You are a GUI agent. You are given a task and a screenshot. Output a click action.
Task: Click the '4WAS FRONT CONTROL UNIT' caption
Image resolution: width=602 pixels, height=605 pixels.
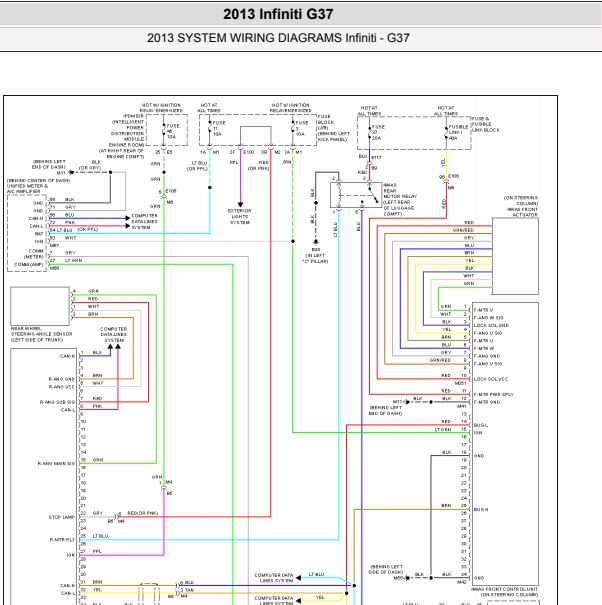tap(505, 589)
